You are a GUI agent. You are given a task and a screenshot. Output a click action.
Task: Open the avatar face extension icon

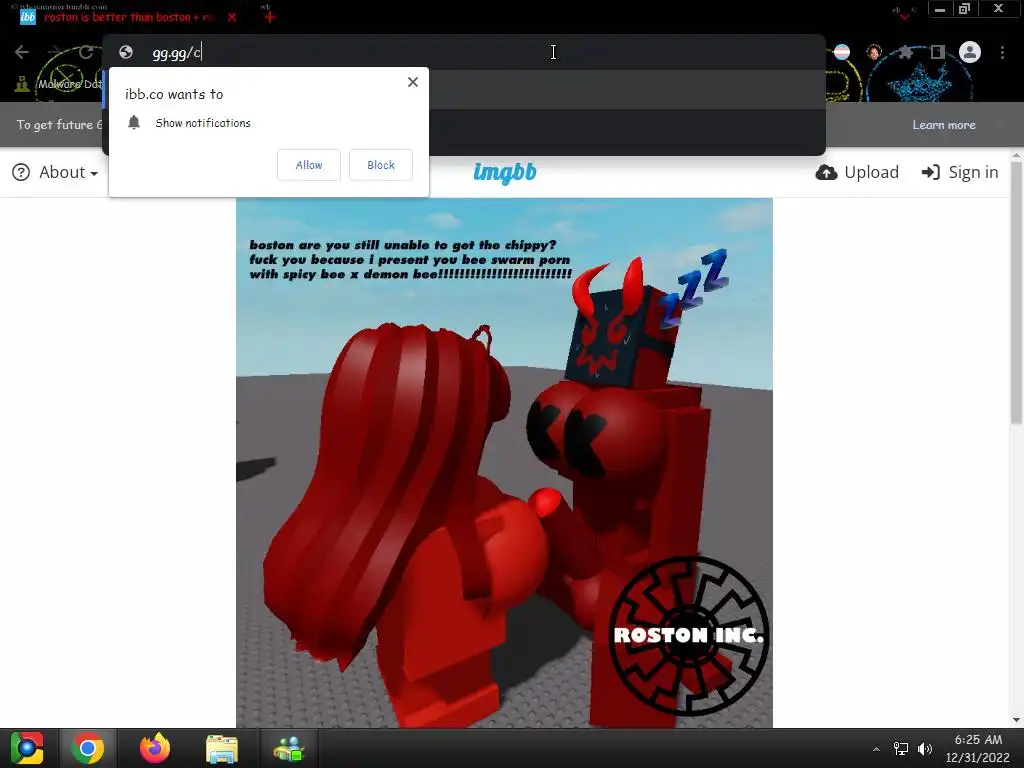874,52
